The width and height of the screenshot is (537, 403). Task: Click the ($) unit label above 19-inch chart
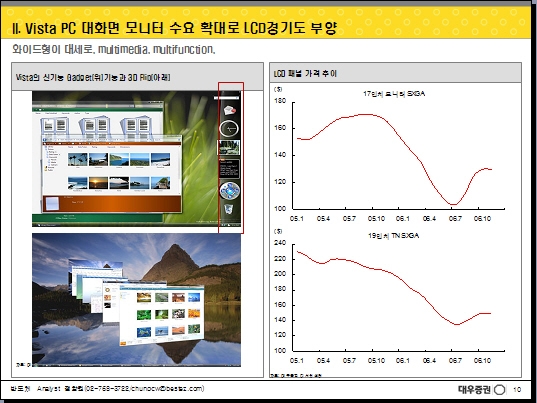click(278, 231)
